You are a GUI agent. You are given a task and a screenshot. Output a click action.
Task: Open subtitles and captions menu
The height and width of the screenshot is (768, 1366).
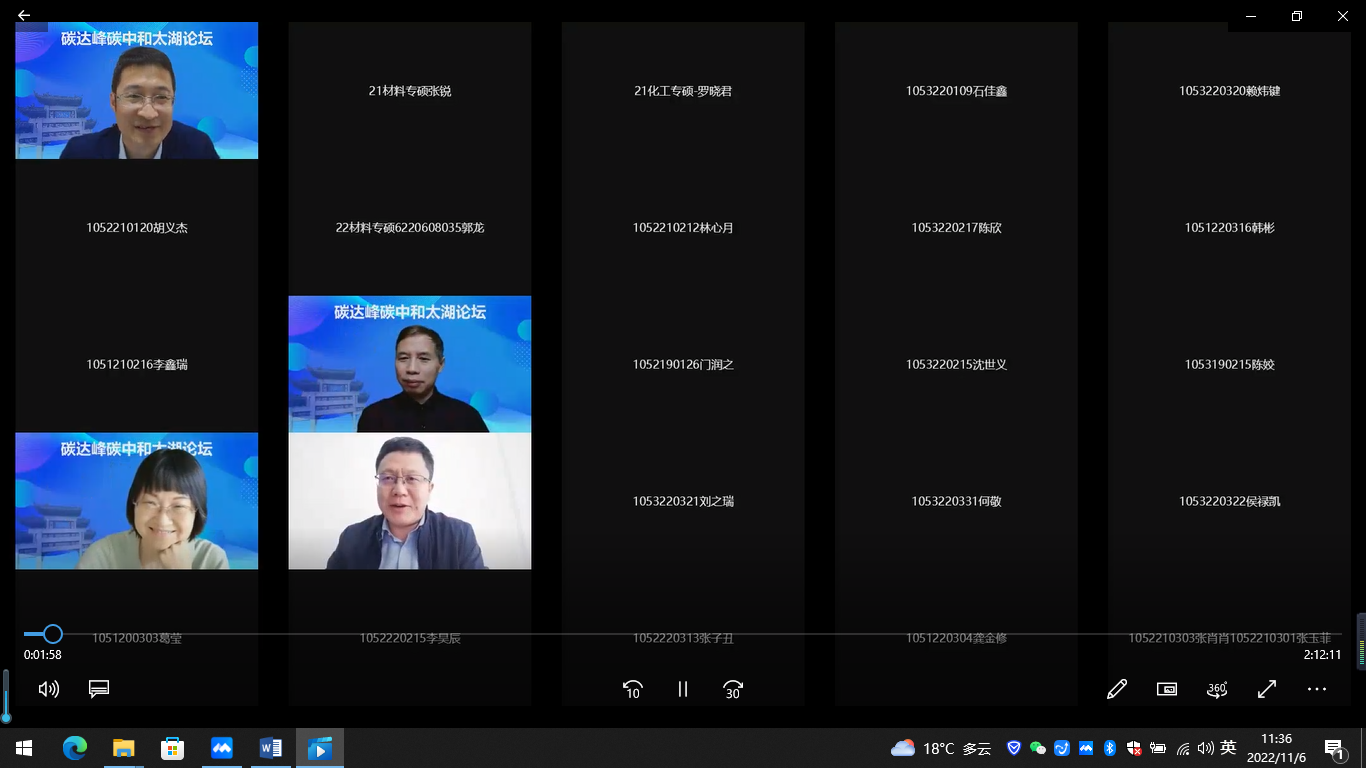coord(98,689)
